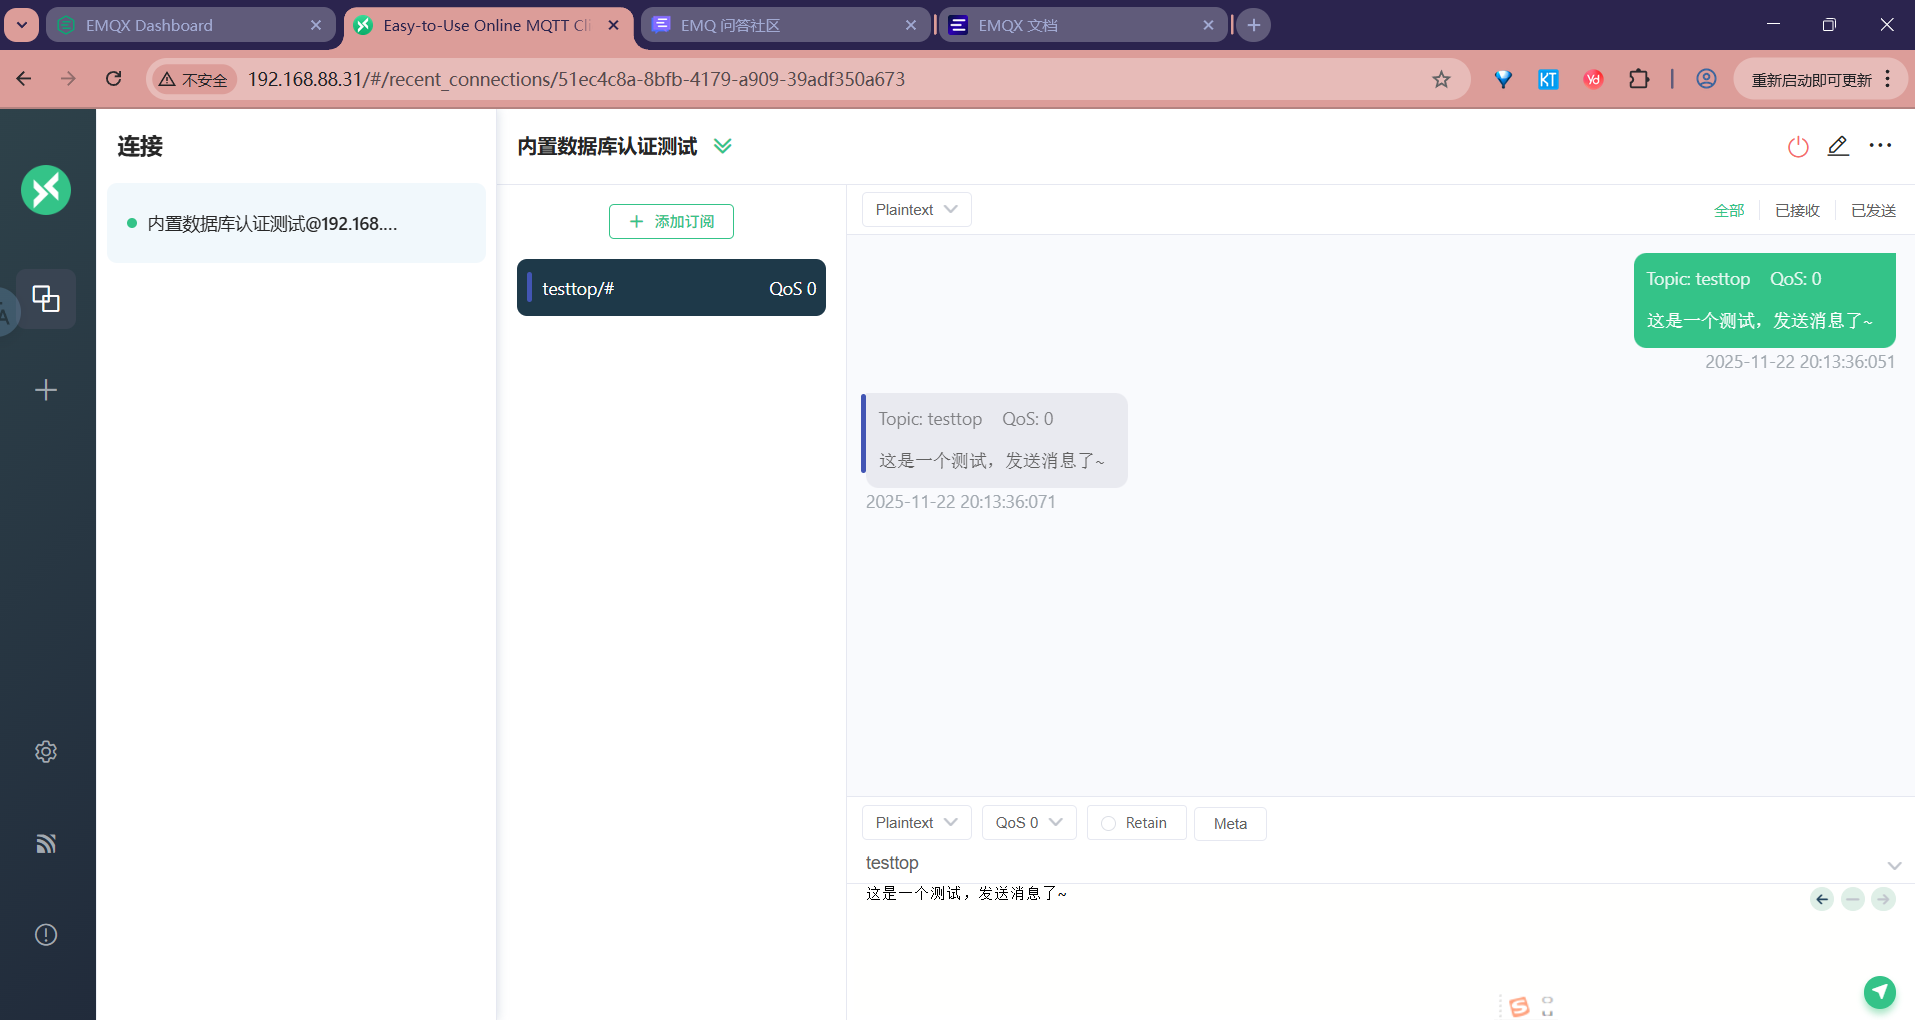Expand the connection details double chevron

point(723,146)
